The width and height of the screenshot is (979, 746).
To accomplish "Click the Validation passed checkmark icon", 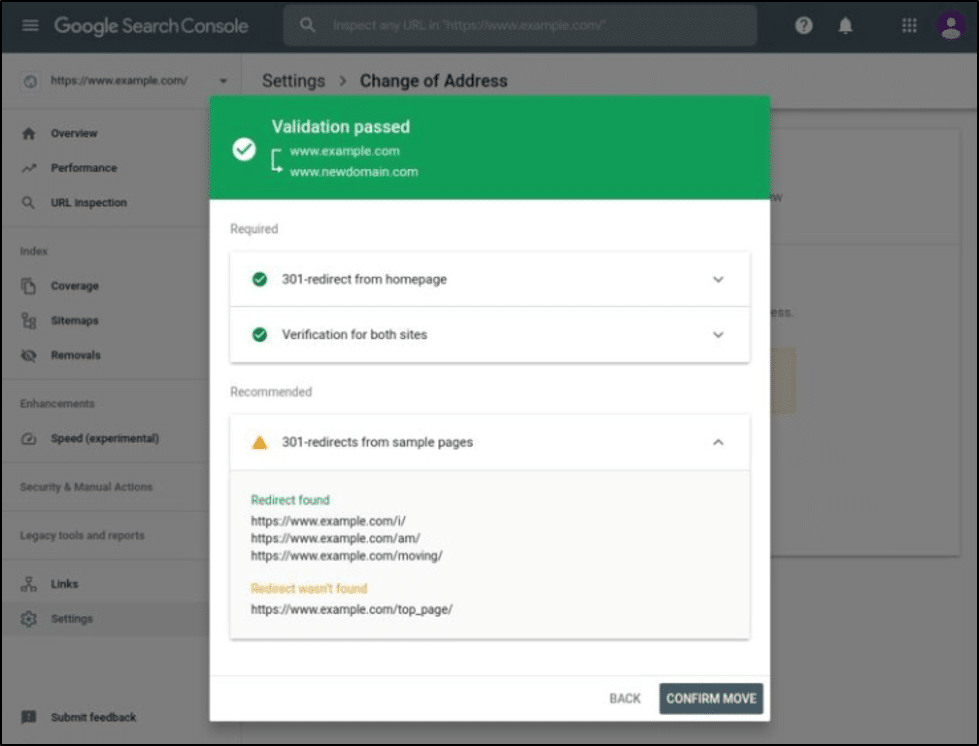I will click(x=244, y=149).
